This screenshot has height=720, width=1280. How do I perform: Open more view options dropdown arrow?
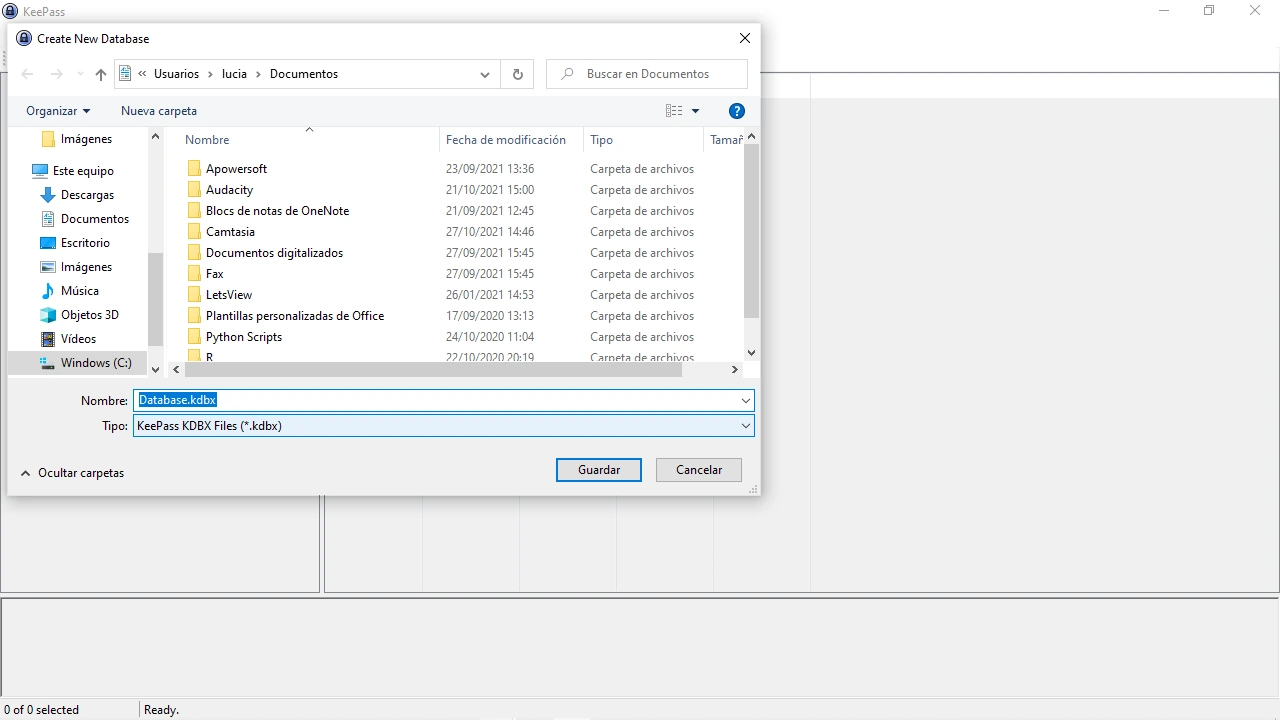695,111
